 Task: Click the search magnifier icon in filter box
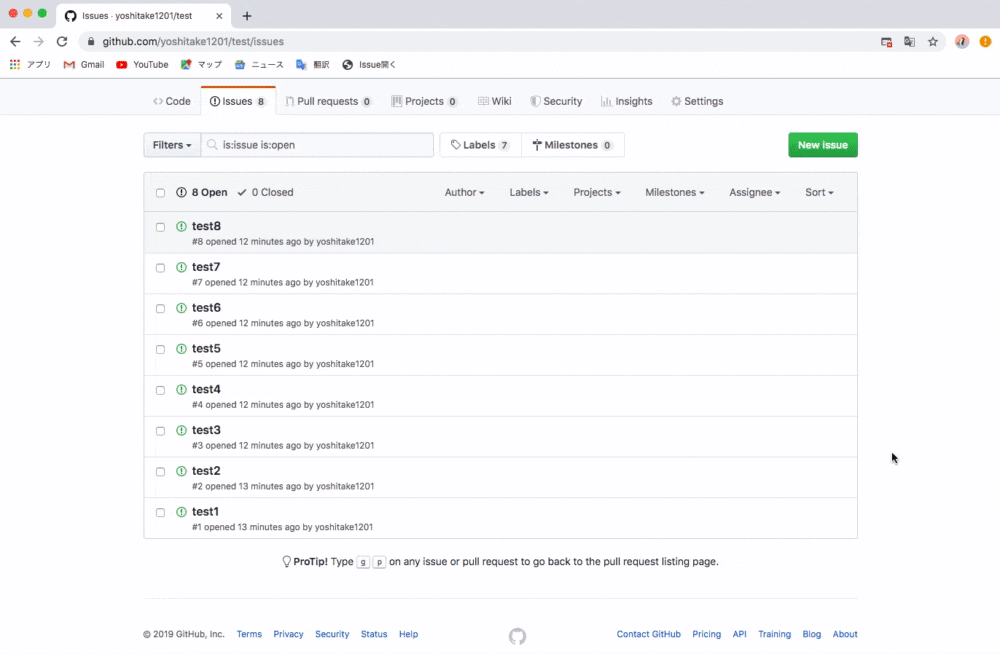pos(212,145)
